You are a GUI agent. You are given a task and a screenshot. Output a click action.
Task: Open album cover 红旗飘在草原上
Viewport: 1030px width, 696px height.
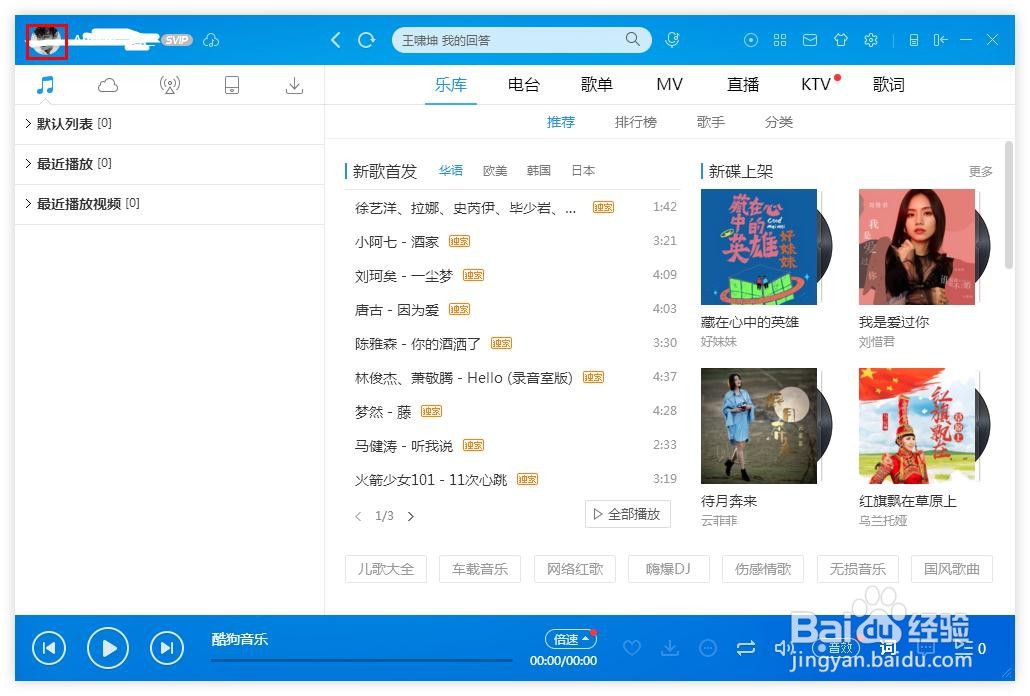click(x=917, y=425)
